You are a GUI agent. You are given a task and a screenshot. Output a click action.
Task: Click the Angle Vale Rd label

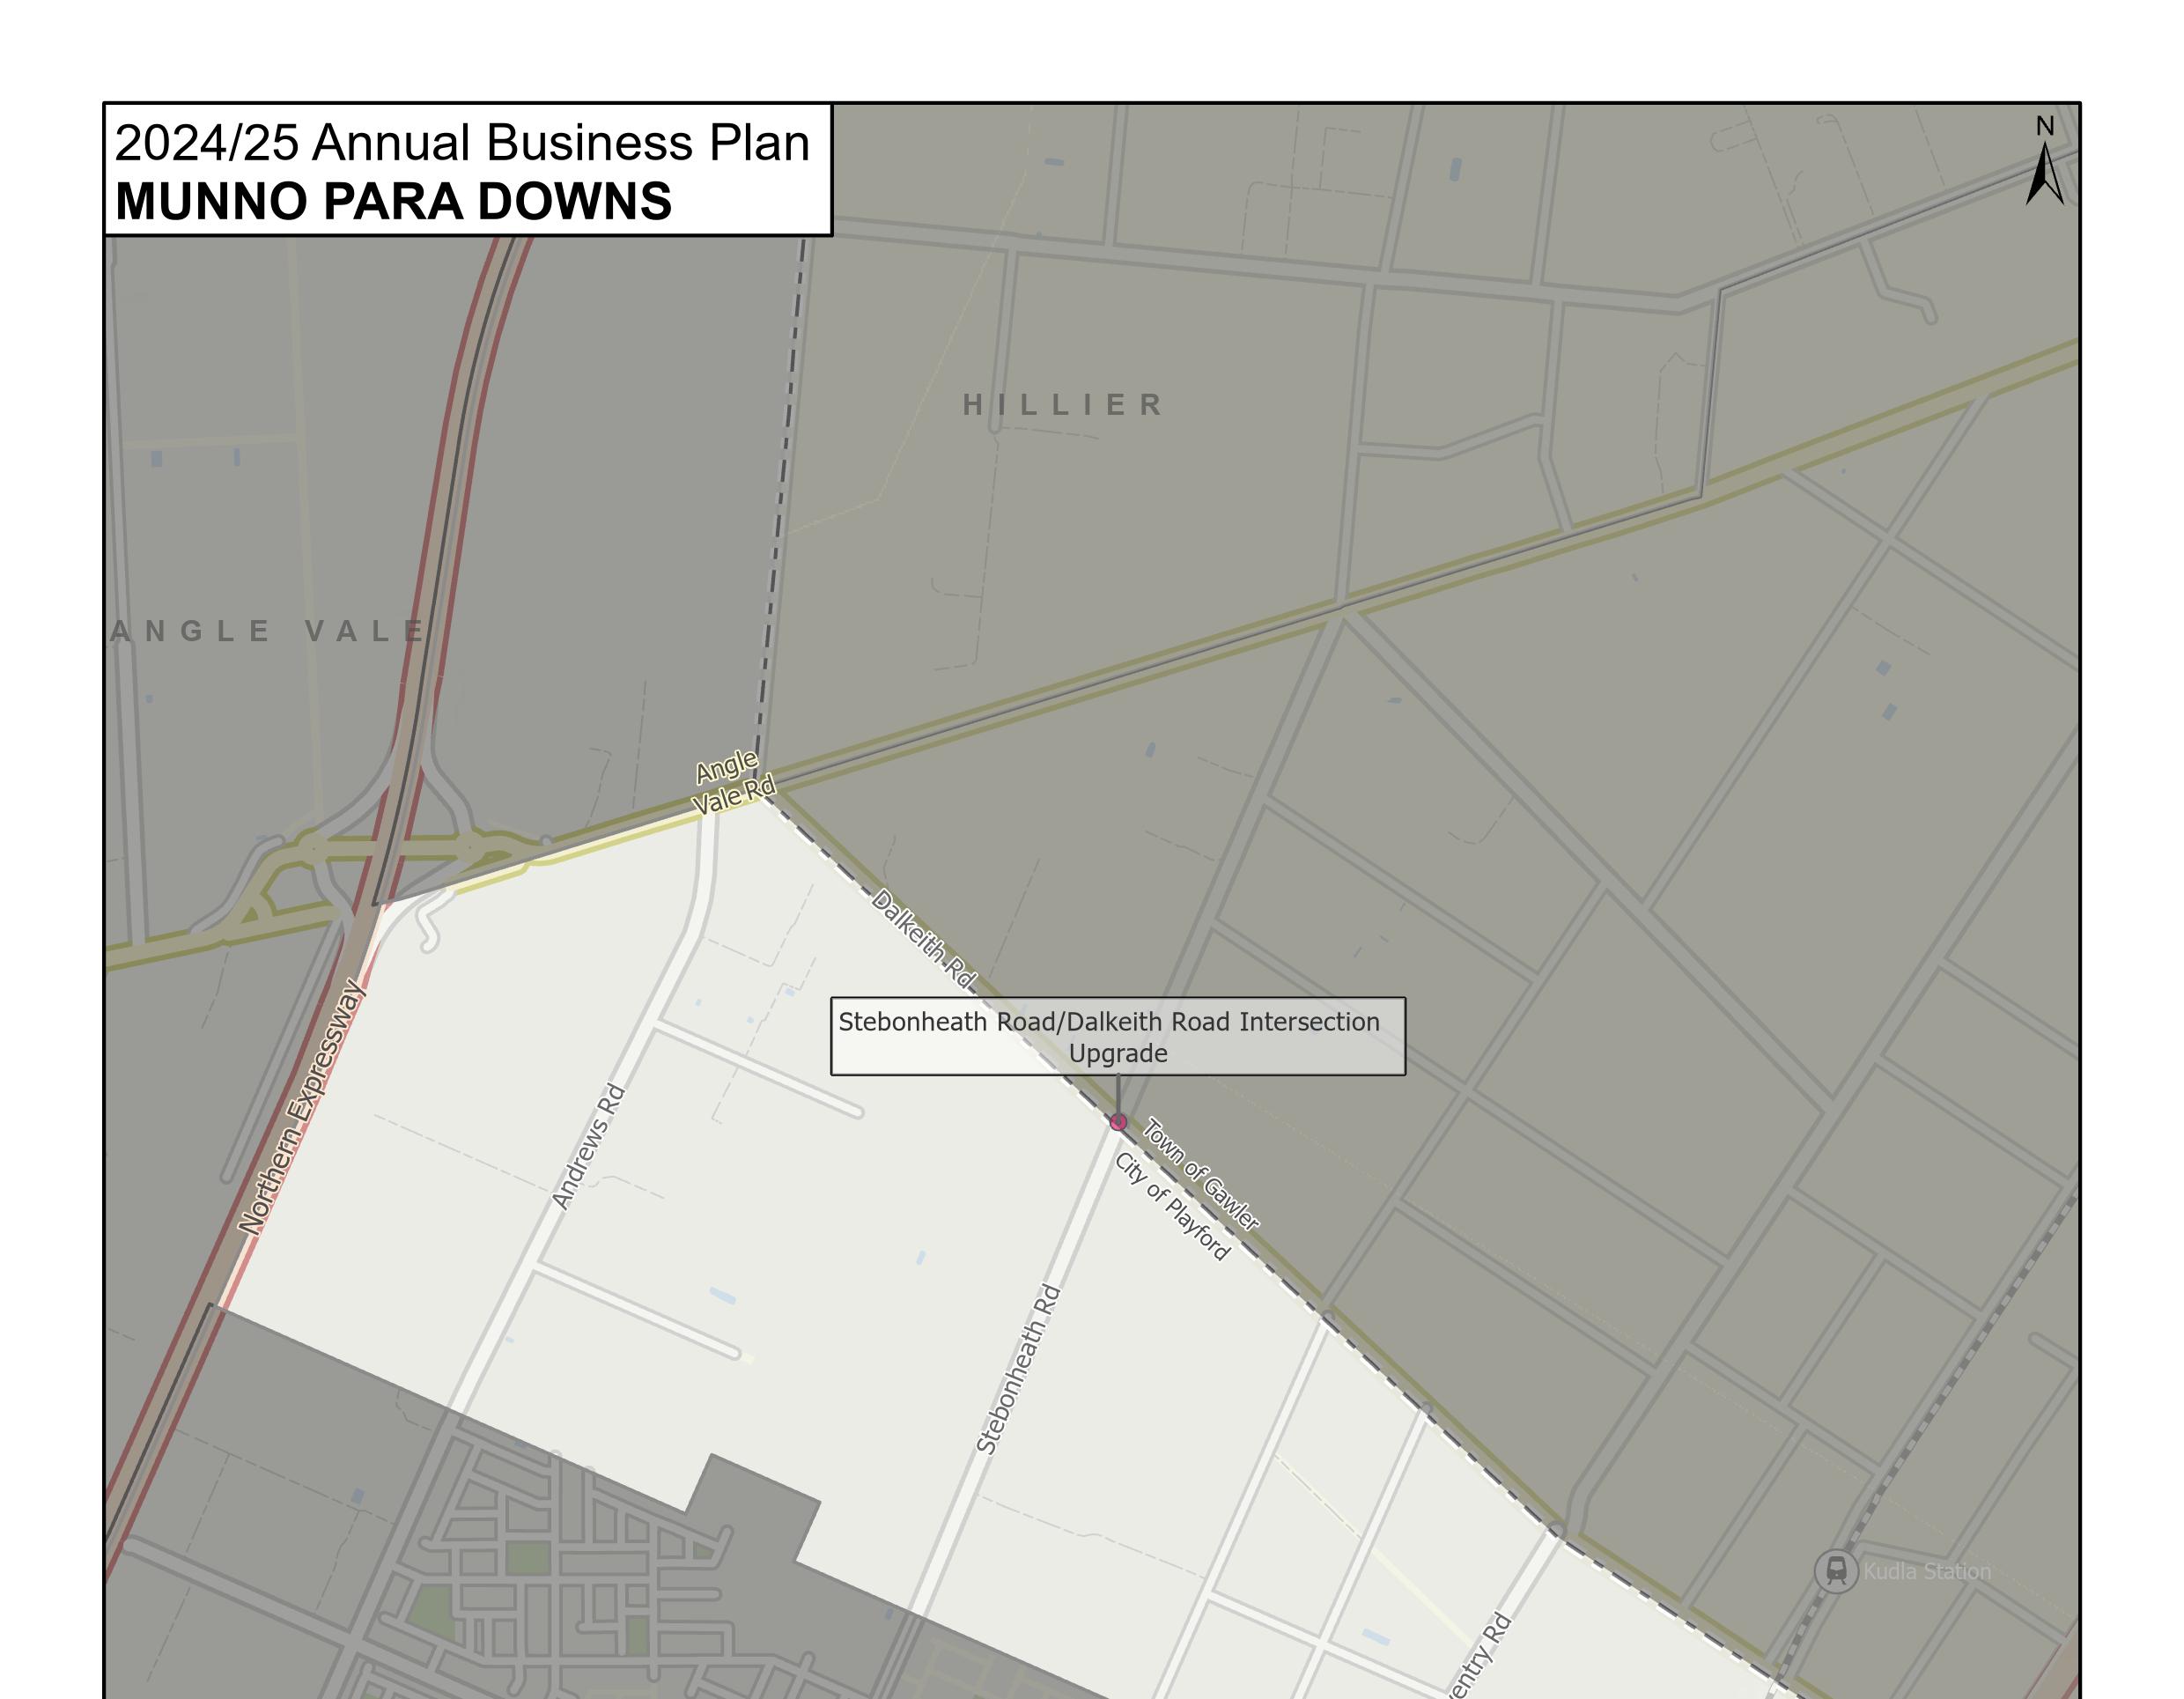tap(732, 783)
